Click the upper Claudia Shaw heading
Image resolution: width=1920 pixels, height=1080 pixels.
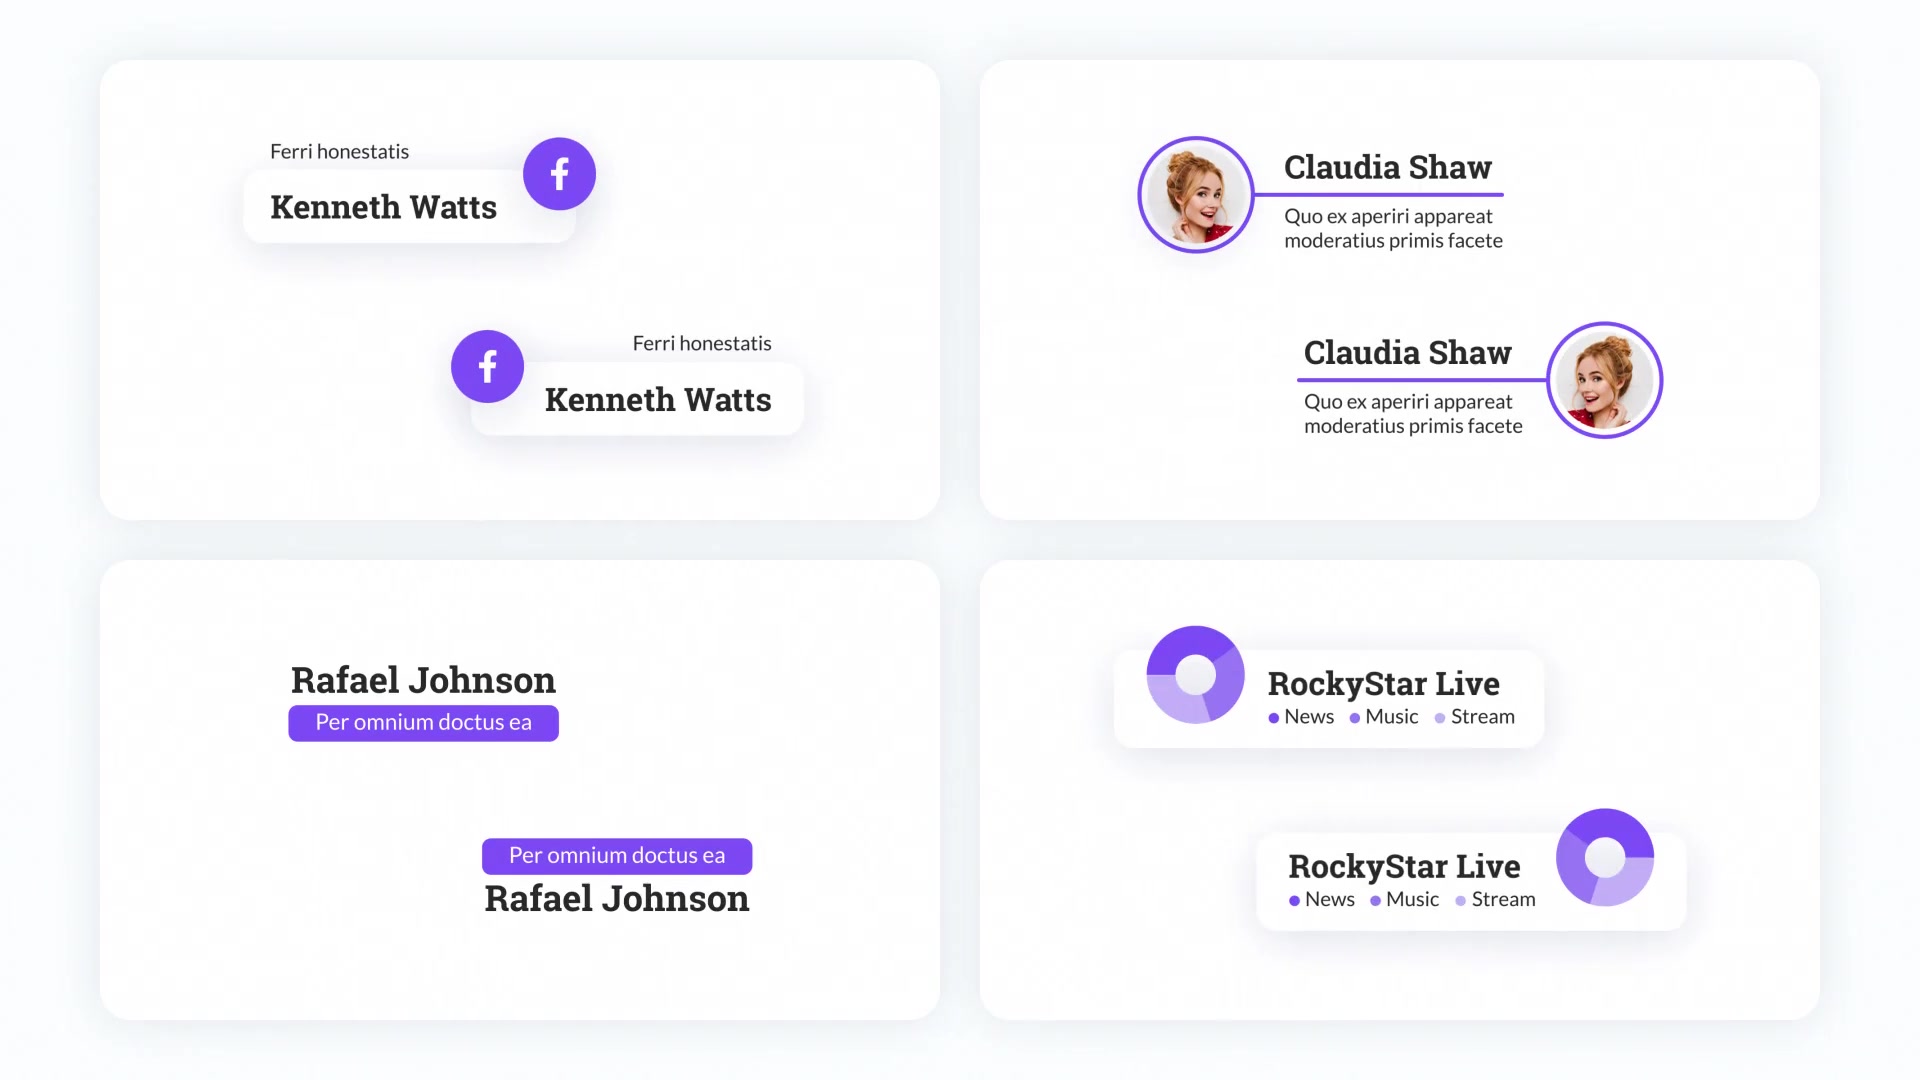1387,167
